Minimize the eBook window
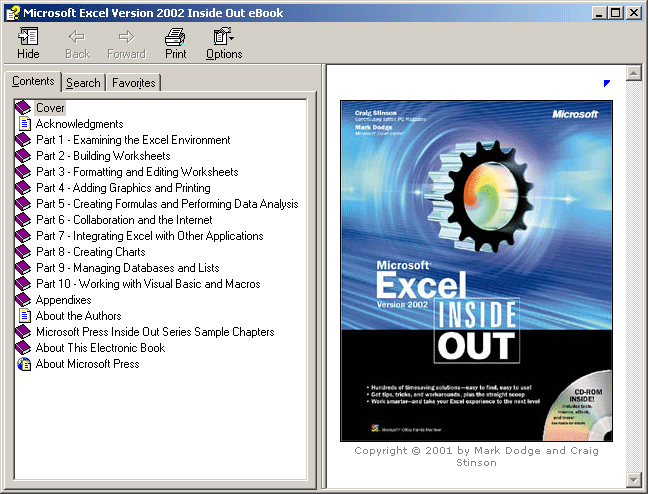 (599, 13)
